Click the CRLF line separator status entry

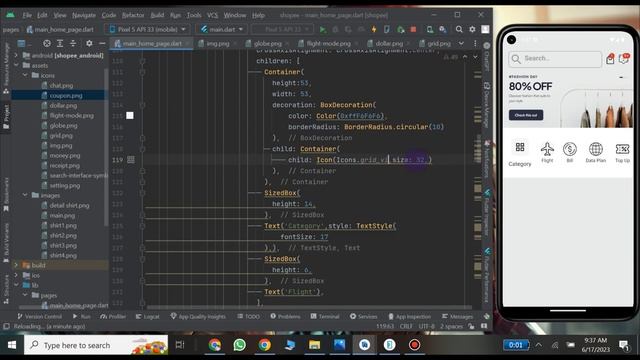pyautogui.click(x=406, y=327)
